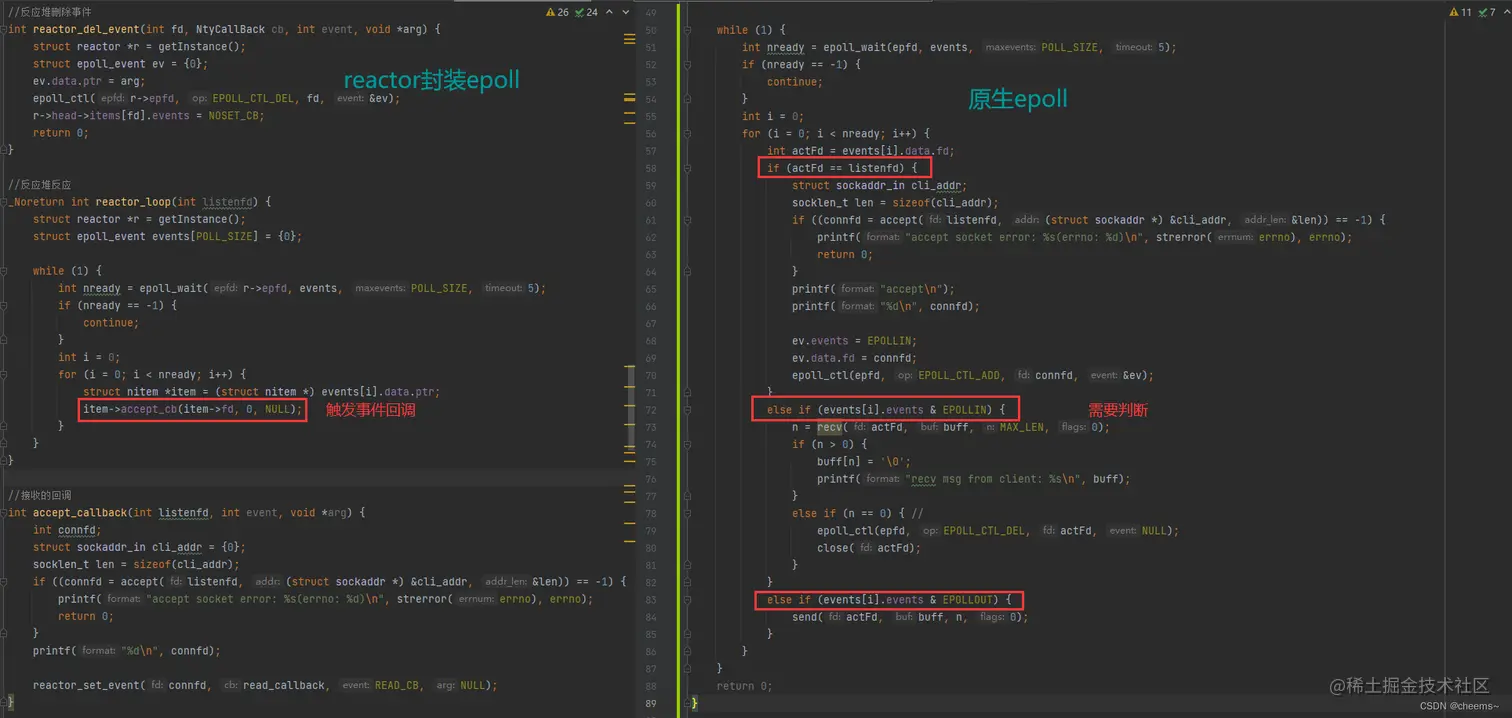Click item->accept_cb call in left editor
The width and height of the screenshot is (1512, 718).
[192, 410]
